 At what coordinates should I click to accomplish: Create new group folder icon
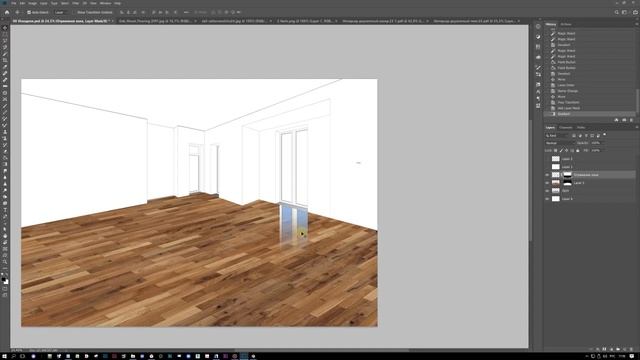pyautogui.click(x=618, y=349)
